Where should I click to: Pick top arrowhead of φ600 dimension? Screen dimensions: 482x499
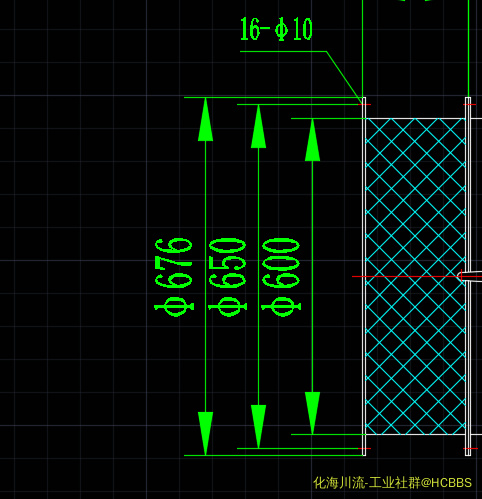(x=312, y=140)
